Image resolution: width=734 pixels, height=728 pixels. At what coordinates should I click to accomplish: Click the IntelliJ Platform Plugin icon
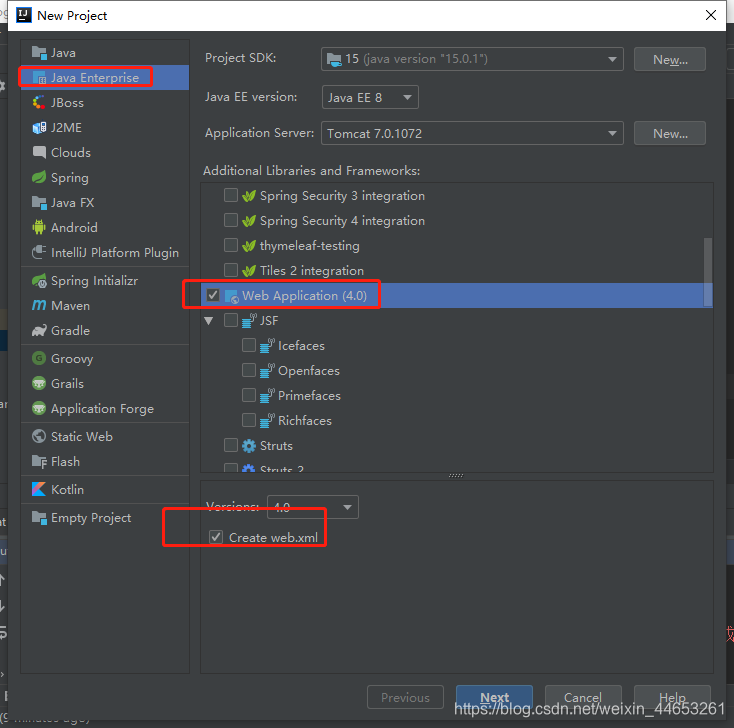[39, 252]
